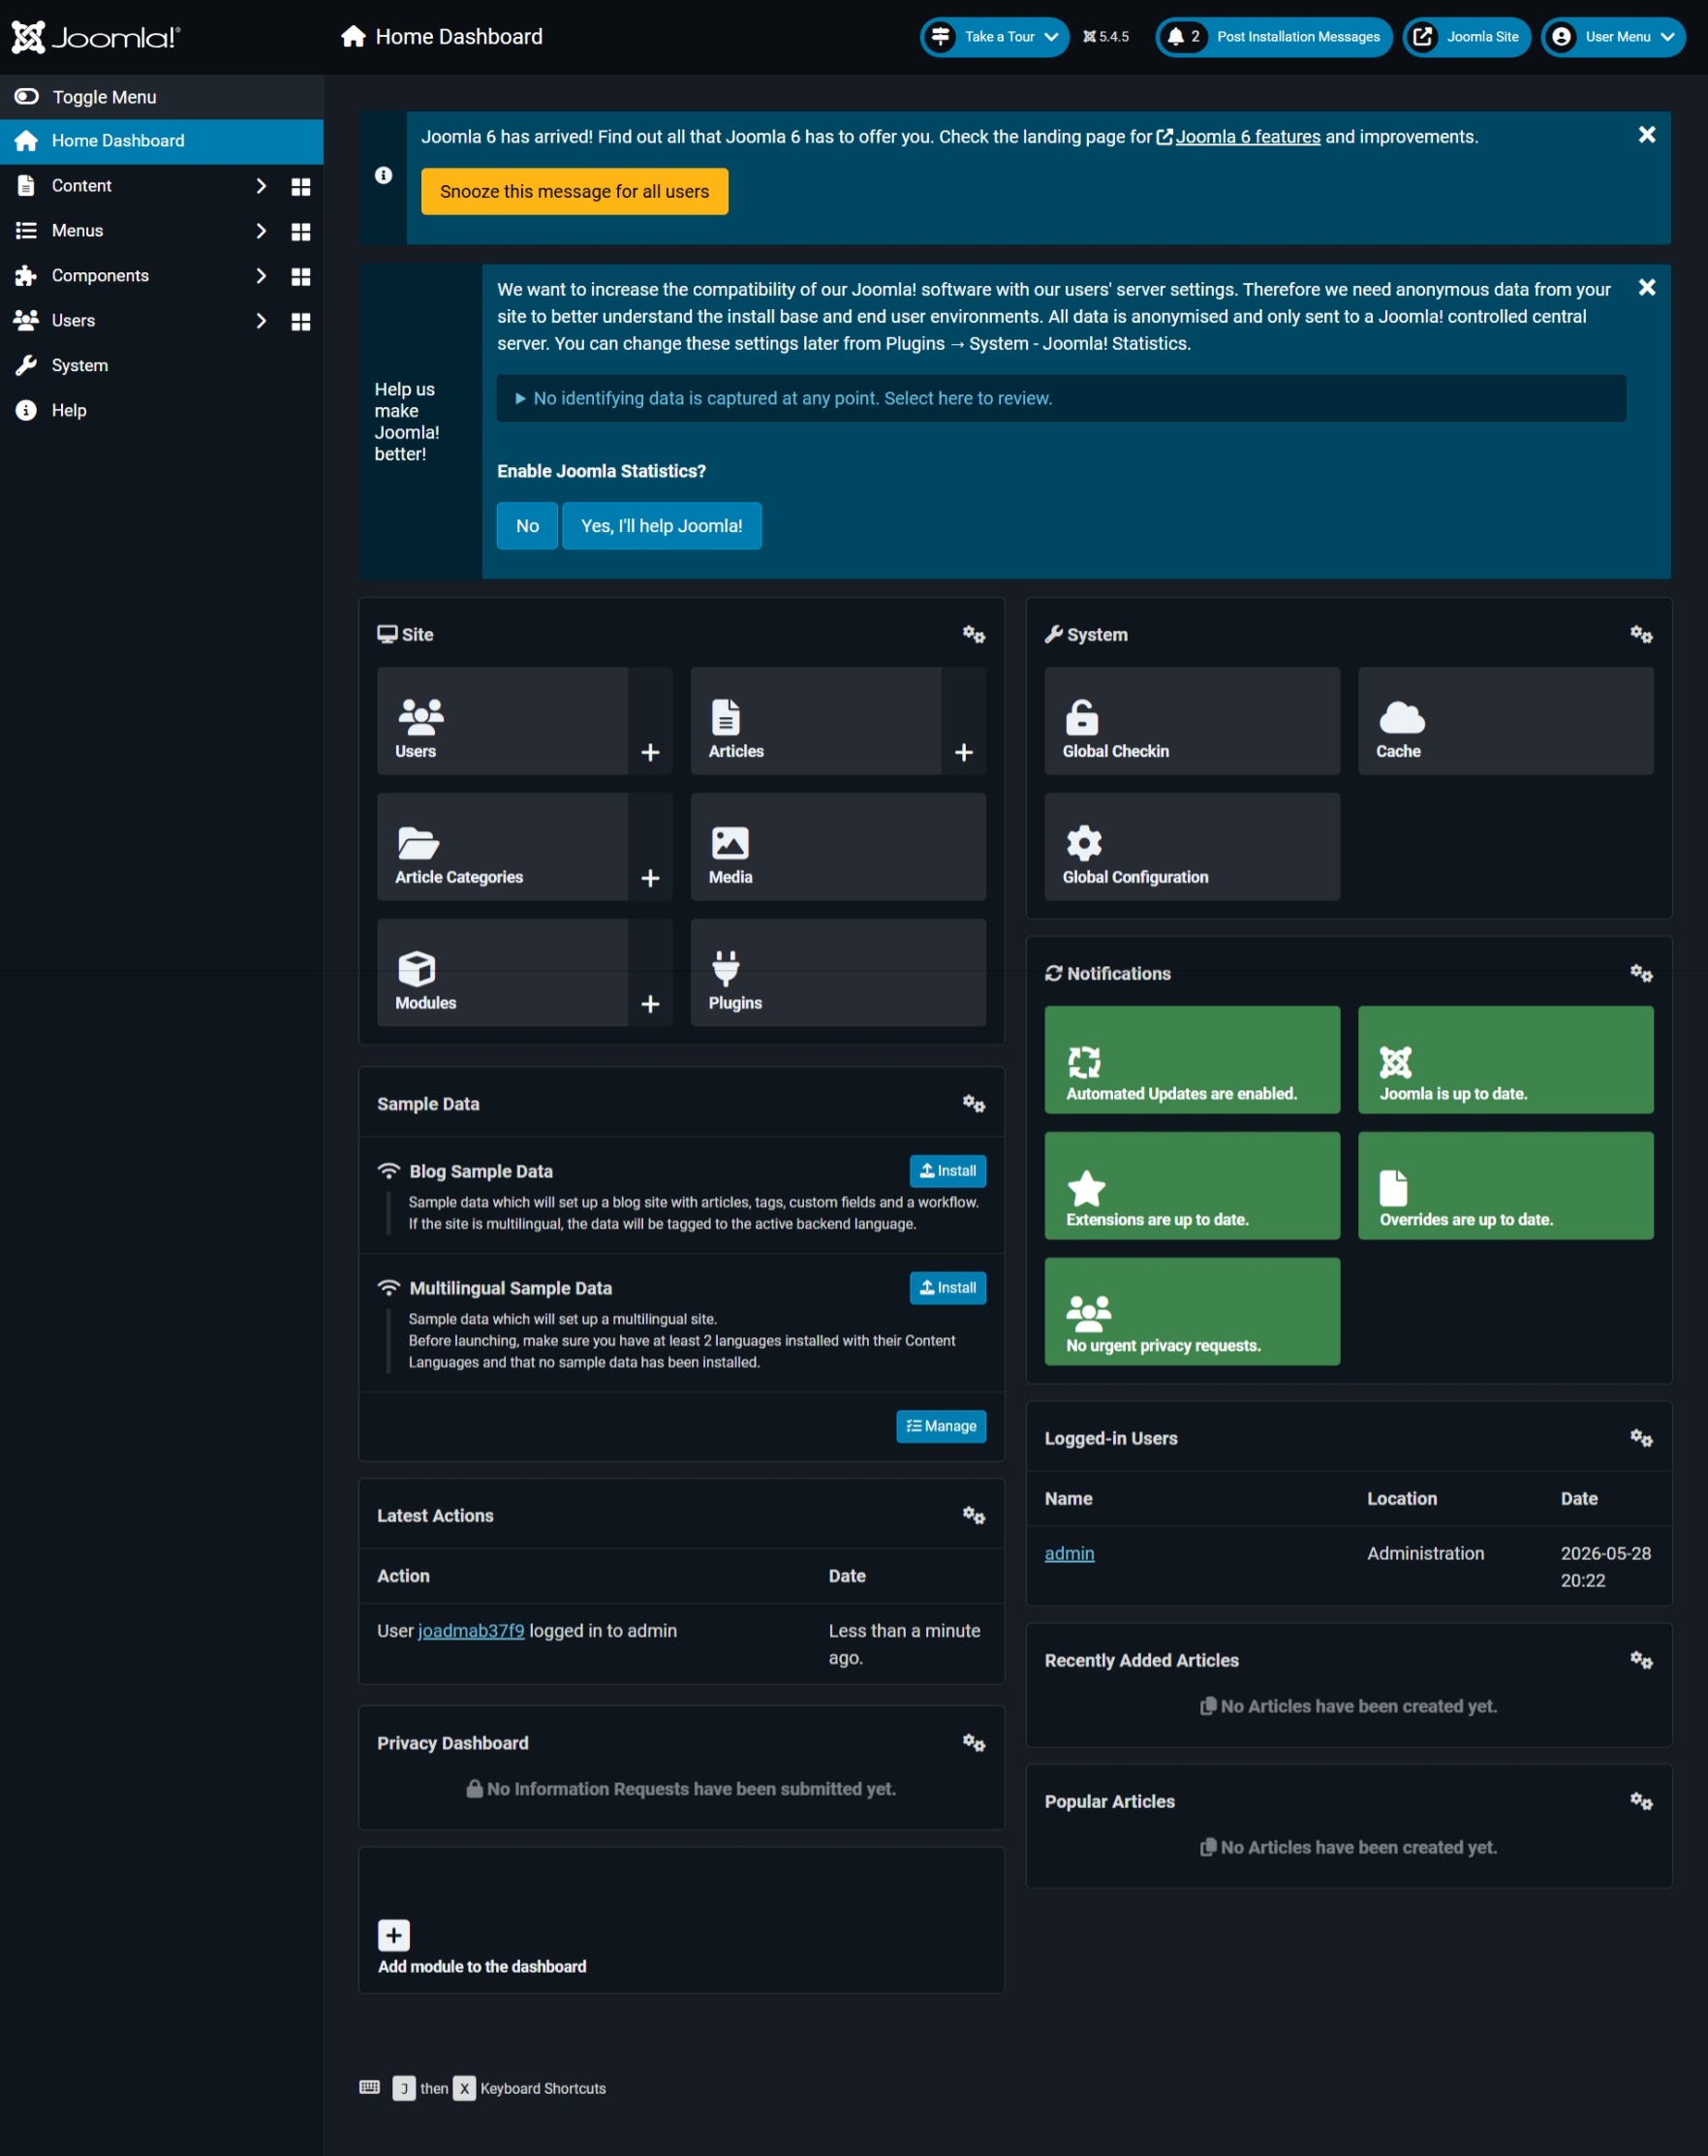Open Global Checkin tile

coord(1192,721)
